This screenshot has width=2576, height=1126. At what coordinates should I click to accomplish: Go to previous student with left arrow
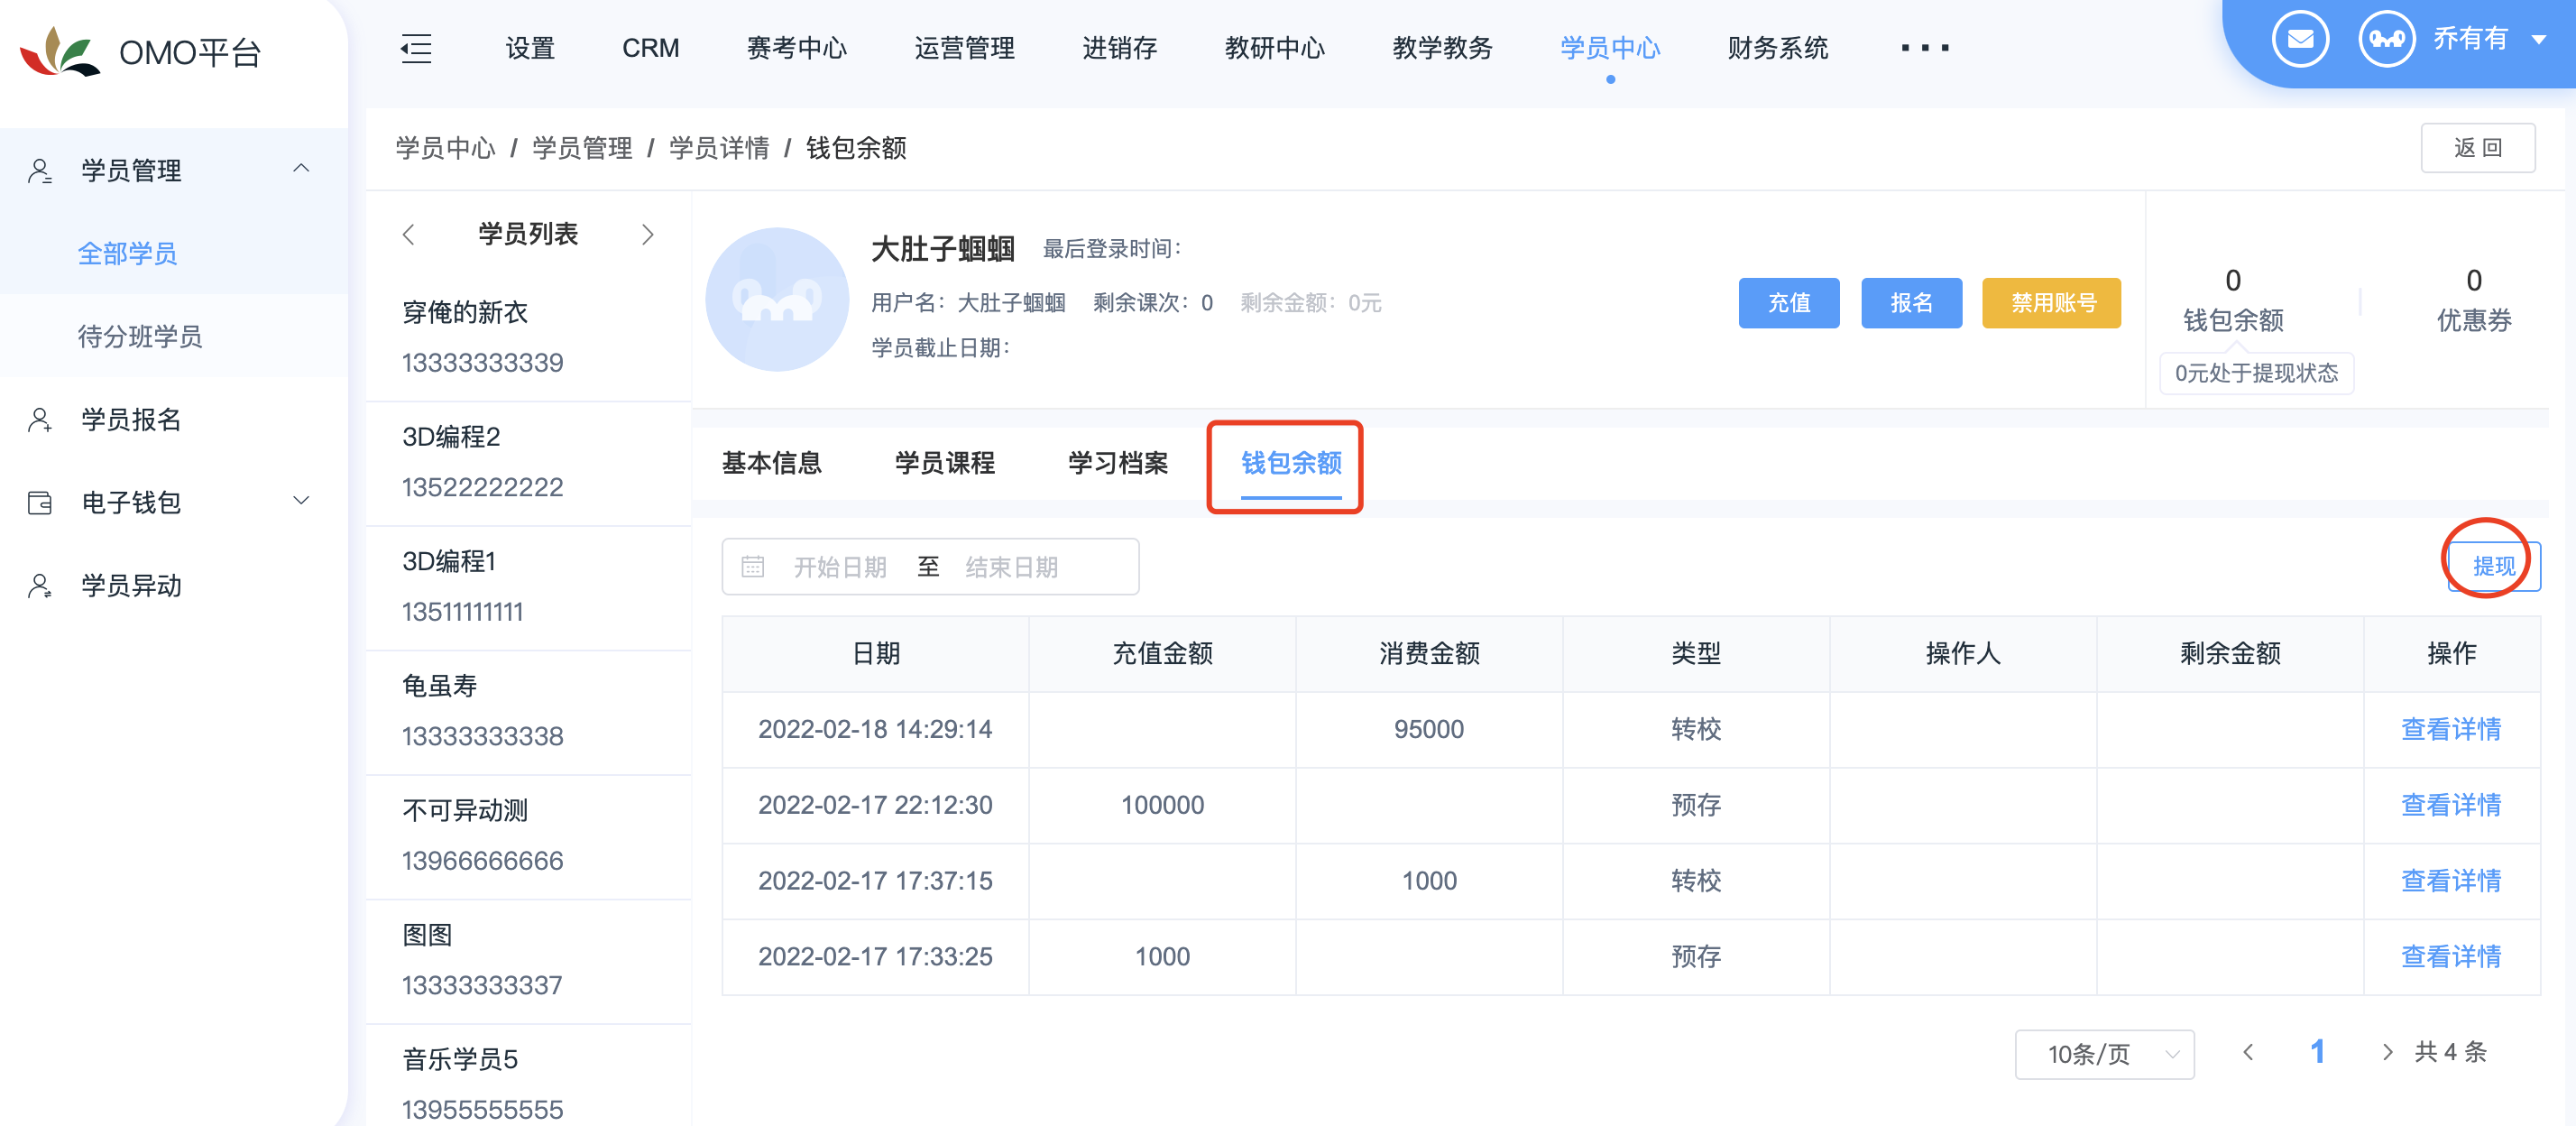pos(408,234)
